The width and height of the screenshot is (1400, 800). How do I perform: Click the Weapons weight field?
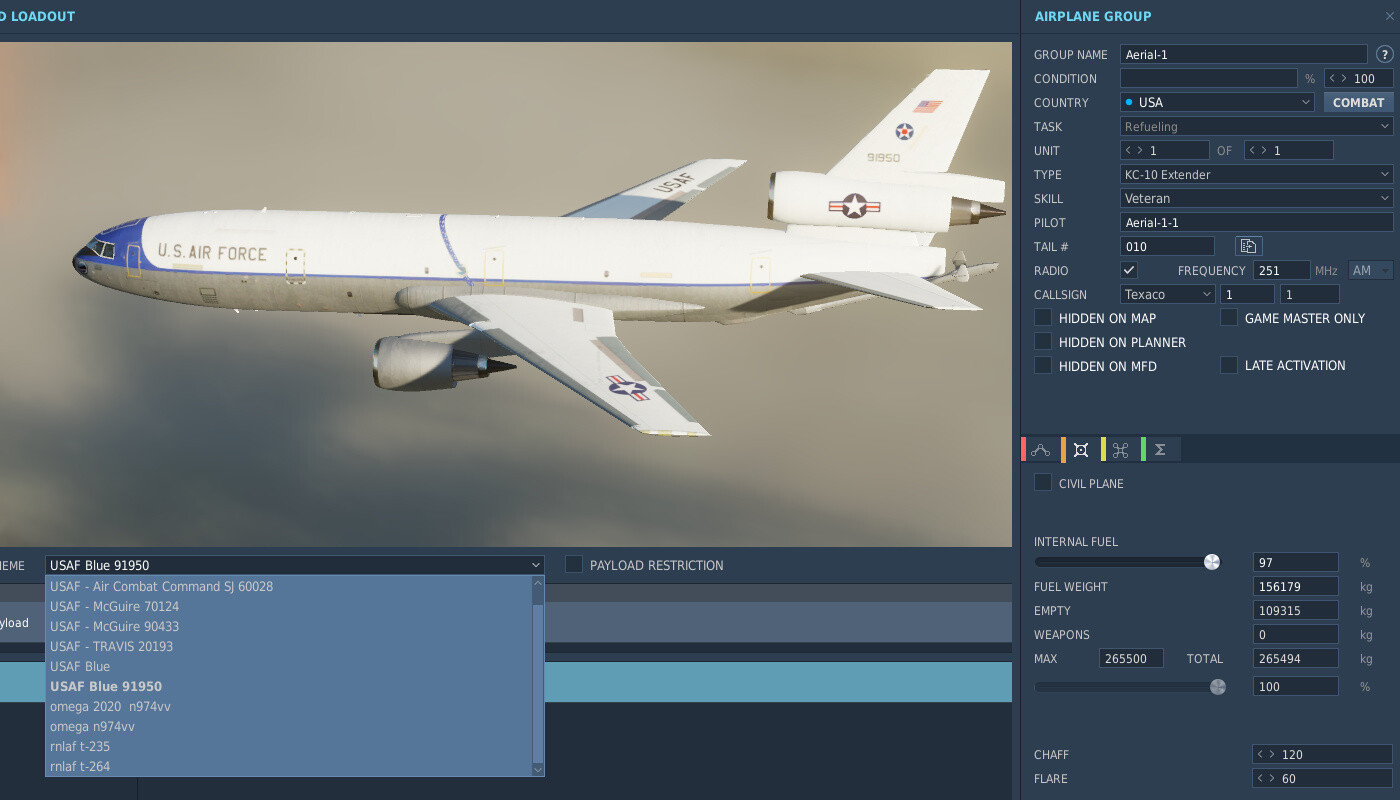click(1295, 634)
